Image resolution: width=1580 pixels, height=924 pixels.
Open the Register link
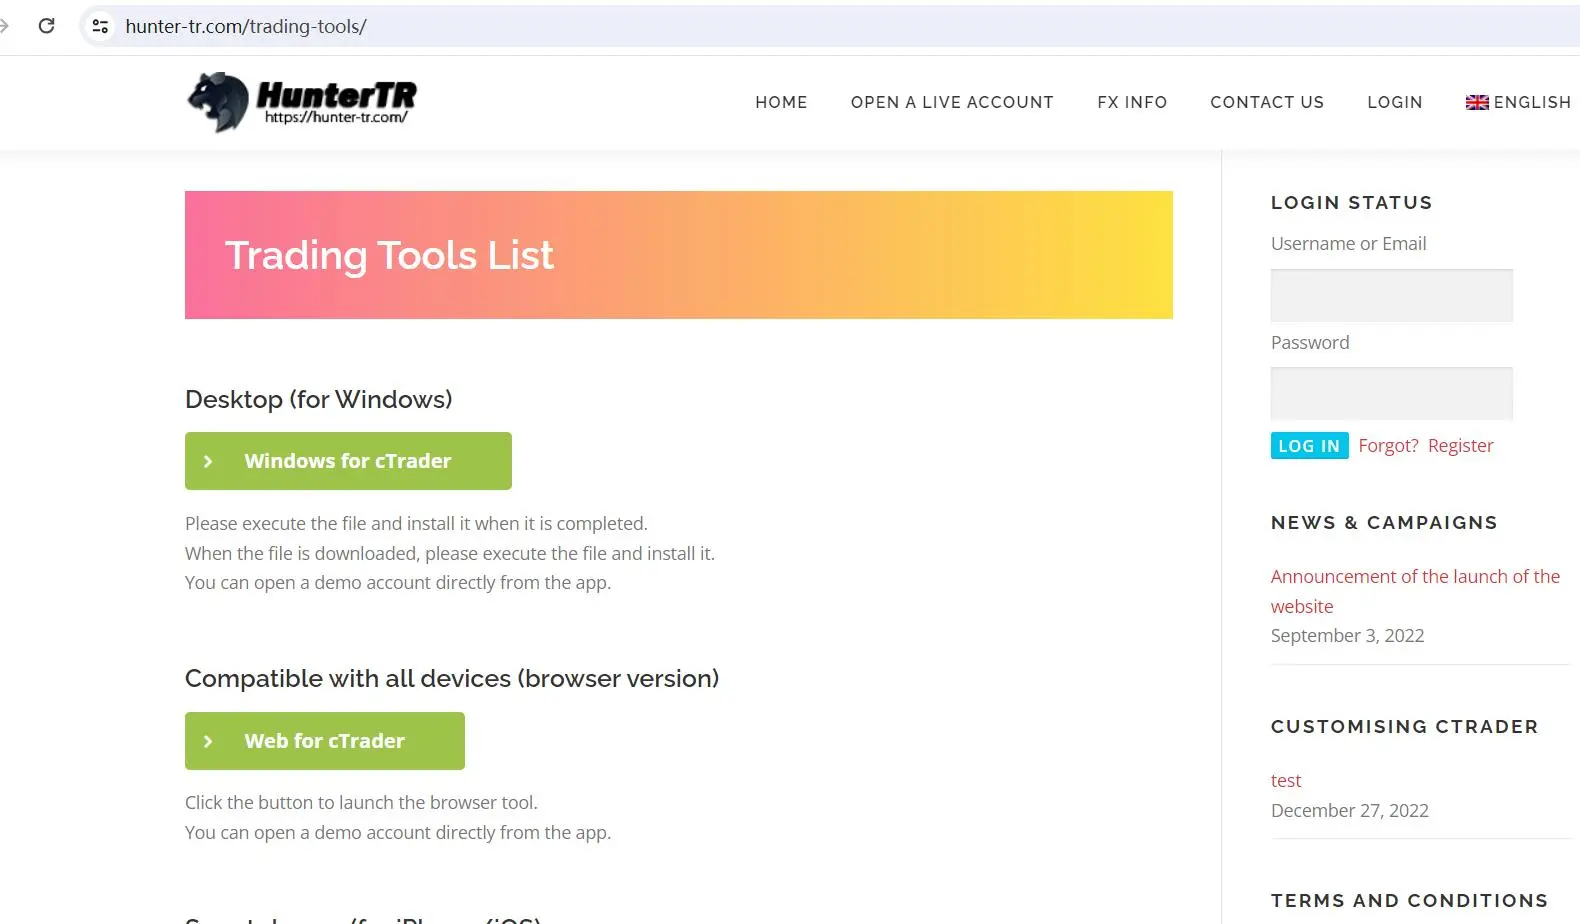tap(1460, 446)
